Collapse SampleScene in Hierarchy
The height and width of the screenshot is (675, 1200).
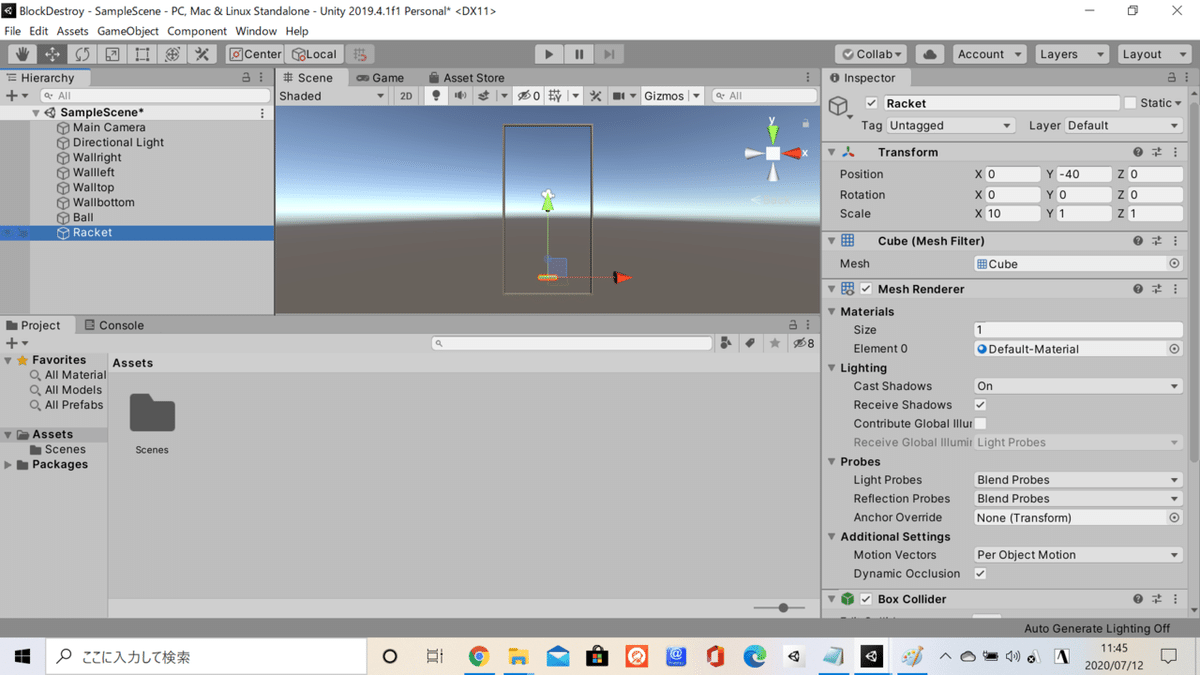tap(36, 113)
